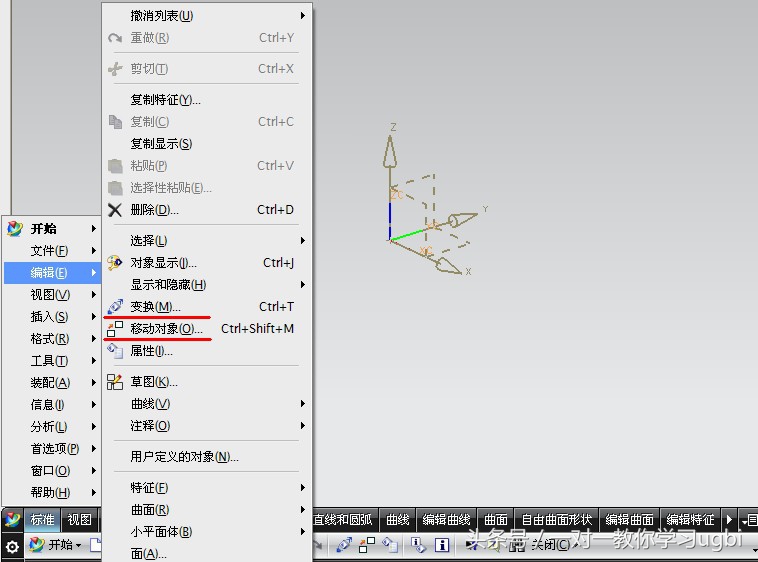Image resolution: width=758 pixels, height=562 pixels.
Task: Open the 格式(R) menu
Action: click(x=52, y=339)
